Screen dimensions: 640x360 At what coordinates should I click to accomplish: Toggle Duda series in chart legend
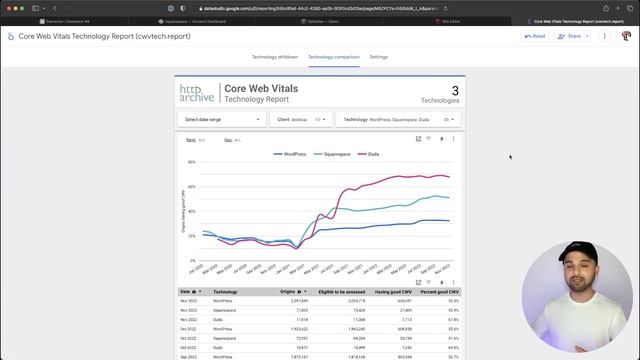(368, 154)
